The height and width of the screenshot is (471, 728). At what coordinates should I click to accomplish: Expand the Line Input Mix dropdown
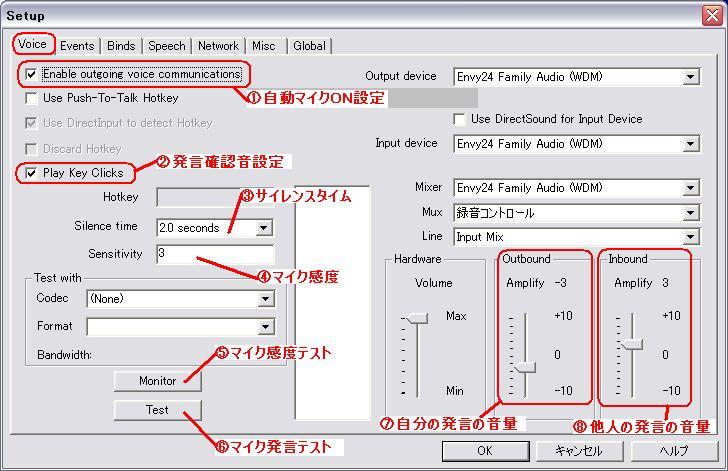point(691,237)
